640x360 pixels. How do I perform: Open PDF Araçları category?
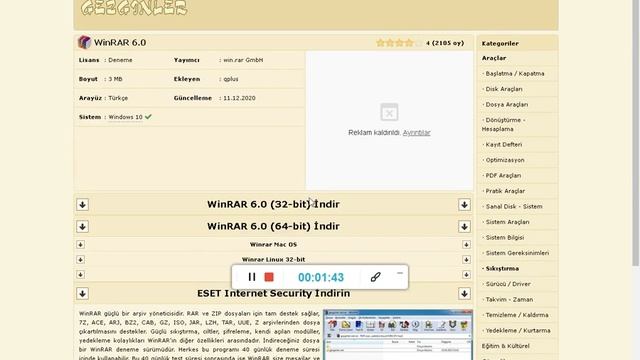[x=503, y=176]
